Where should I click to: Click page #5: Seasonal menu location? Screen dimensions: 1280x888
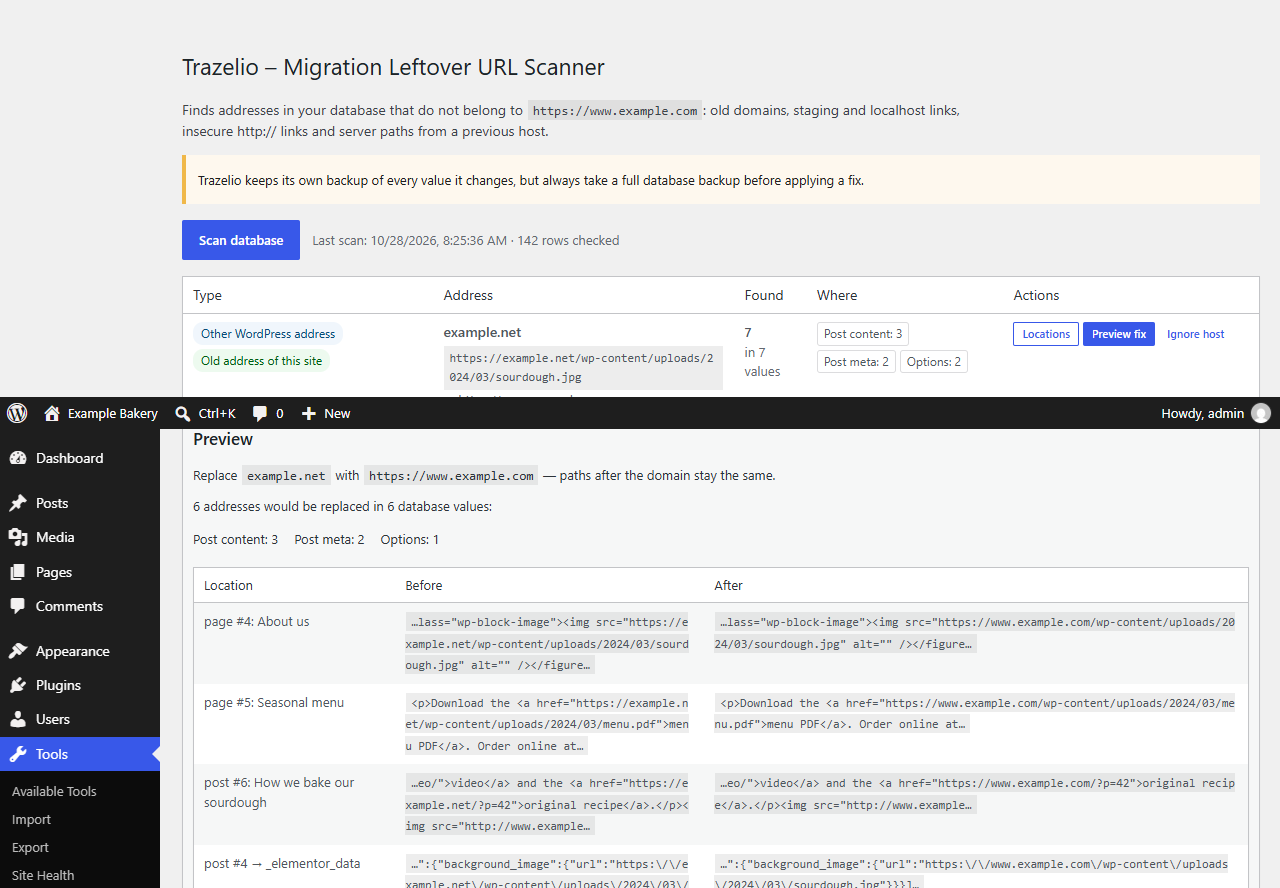coord(274,702)
